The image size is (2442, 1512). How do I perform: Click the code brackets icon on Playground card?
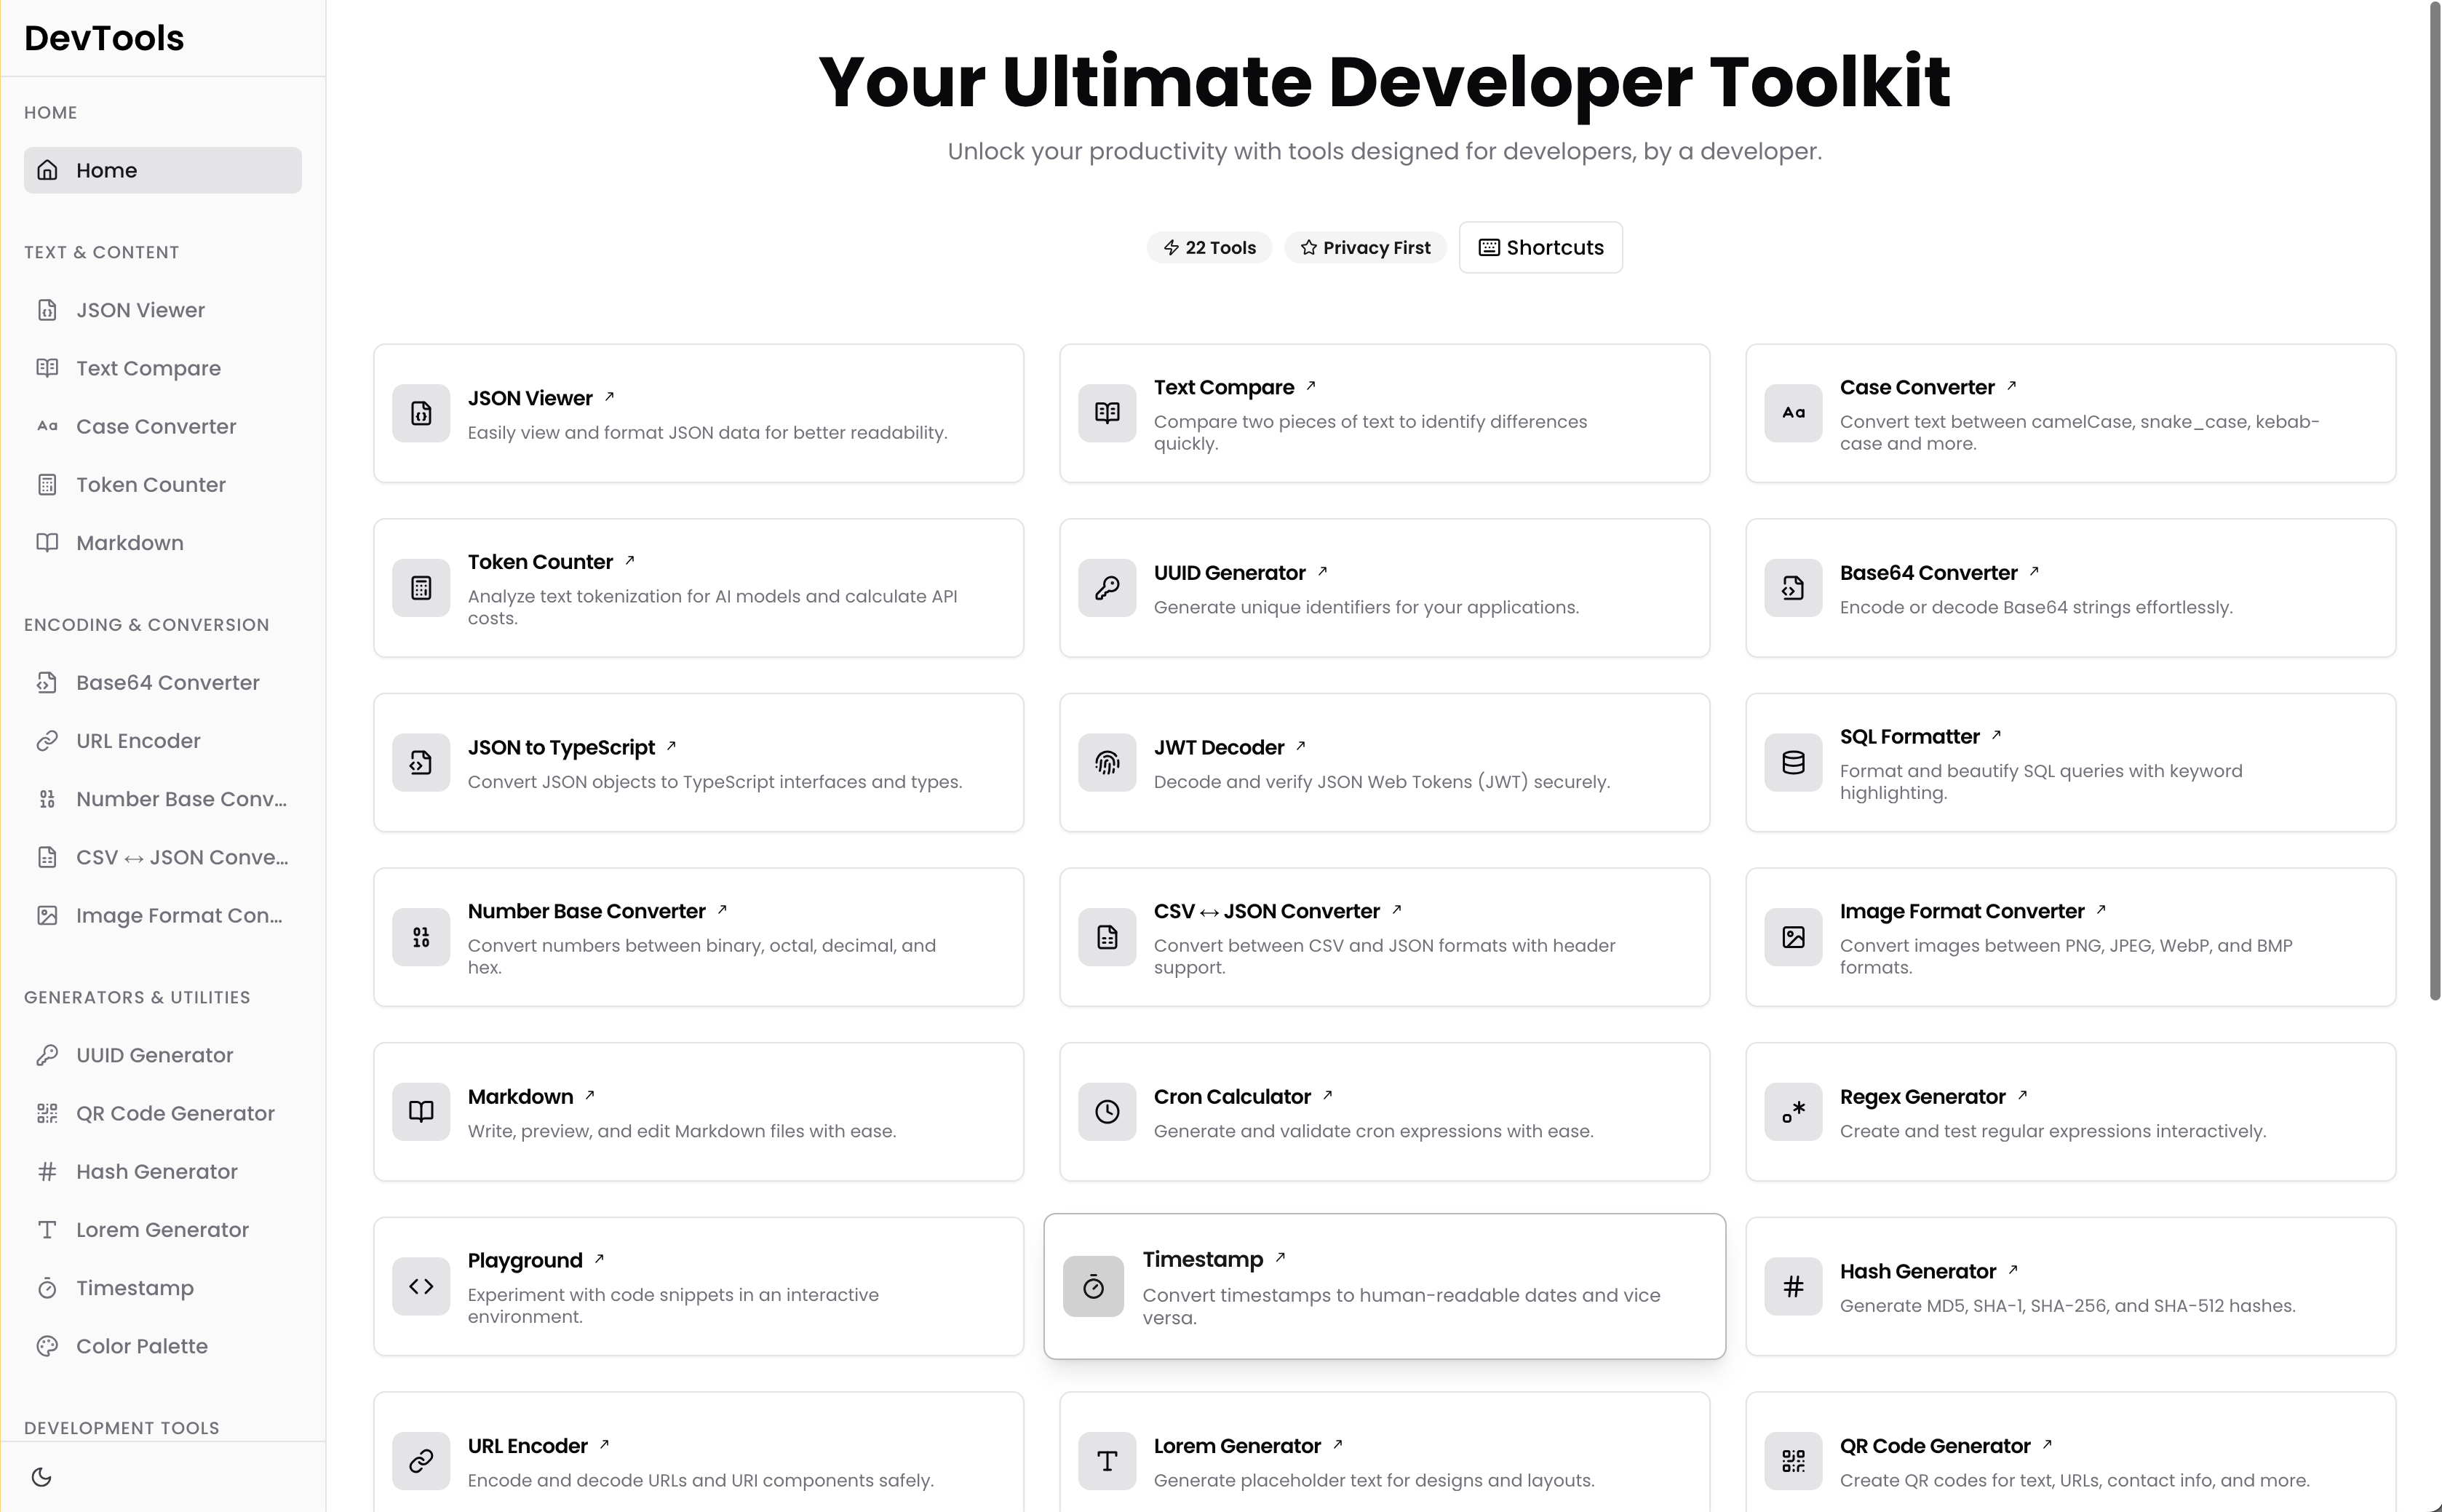point(421,1286)
